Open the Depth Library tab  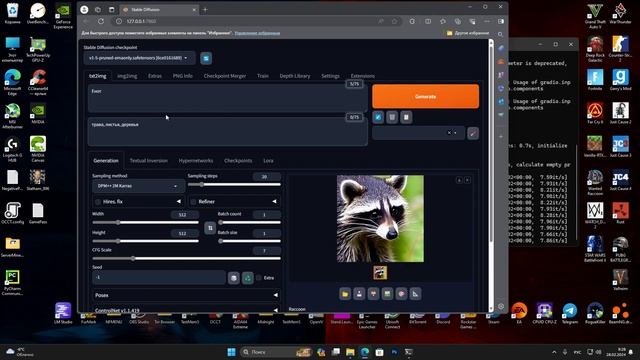[295, 76]
